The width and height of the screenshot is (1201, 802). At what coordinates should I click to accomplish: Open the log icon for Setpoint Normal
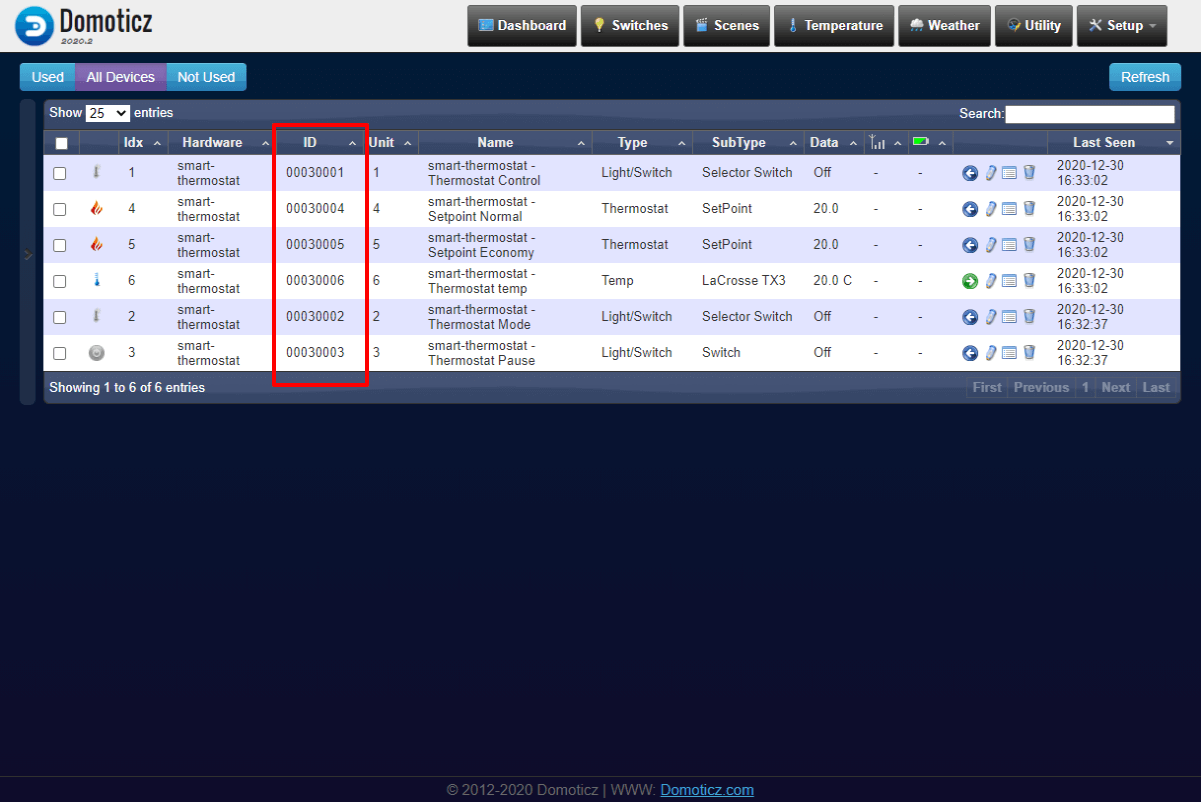tap(1009, 209)
